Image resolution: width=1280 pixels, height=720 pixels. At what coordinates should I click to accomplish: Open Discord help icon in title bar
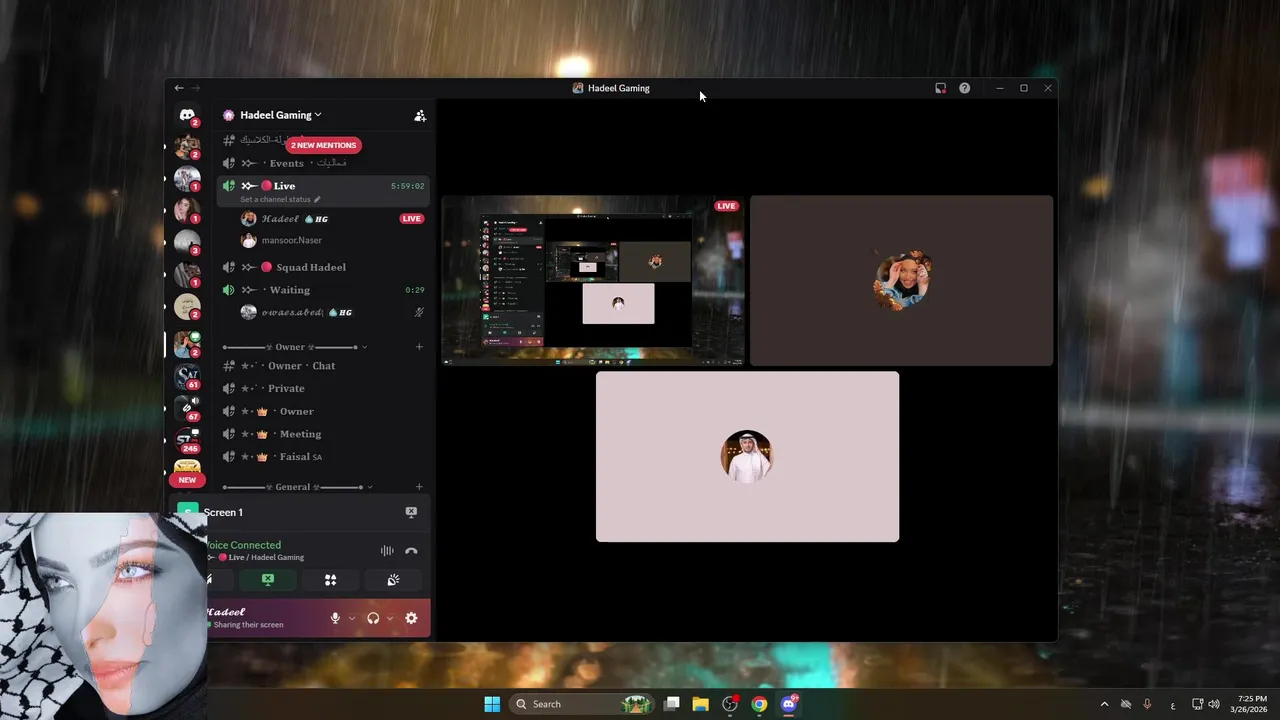(x=964, y=88)
